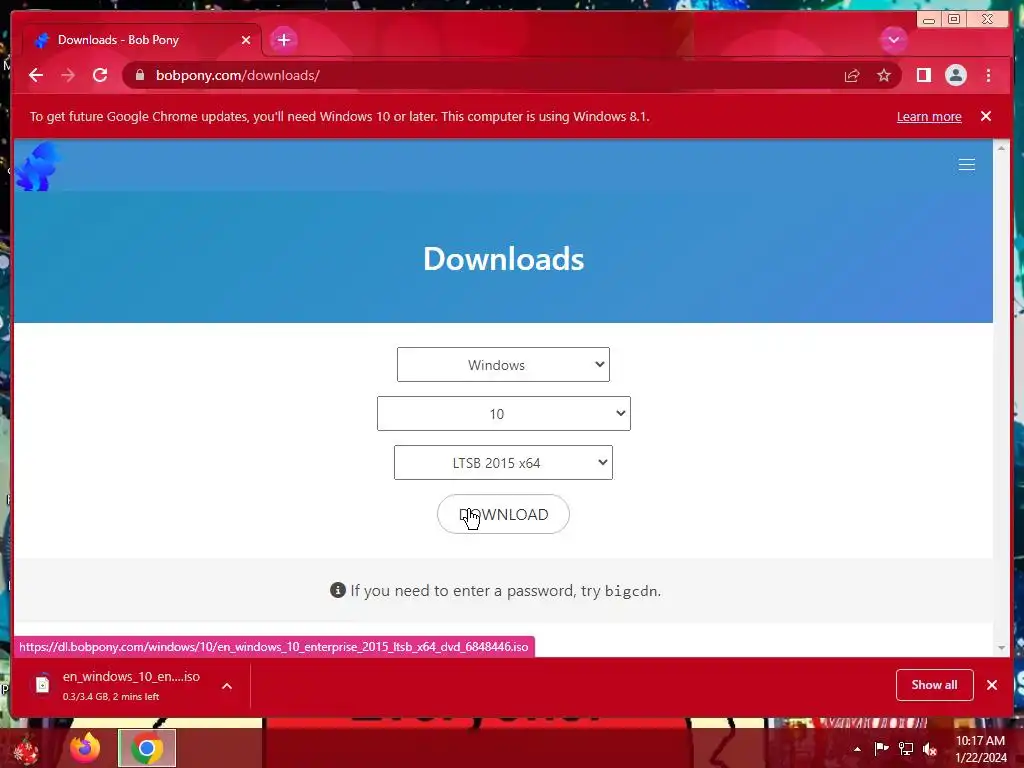
Task: Click Show all downloads button
Action: 935,684
